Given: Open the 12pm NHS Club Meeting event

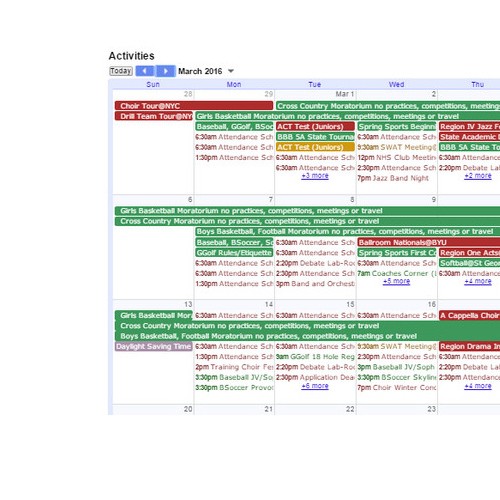Looking at the screenshot, I should pyautogui.click(x=397, y=157).
